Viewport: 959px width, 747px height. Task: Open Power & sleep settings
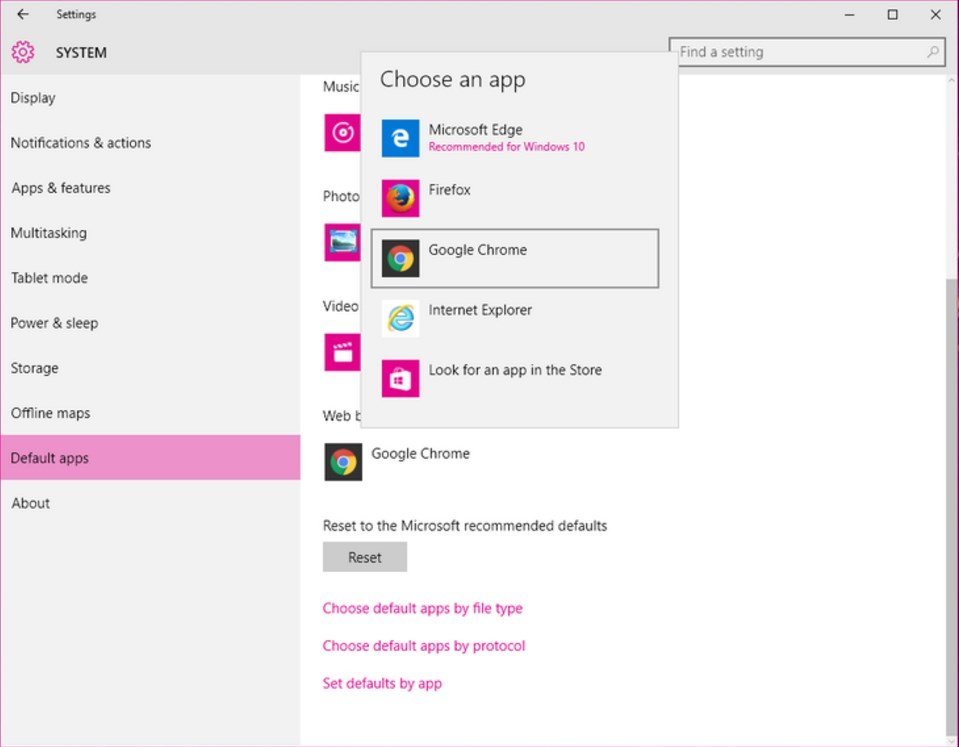click(54, 323)
